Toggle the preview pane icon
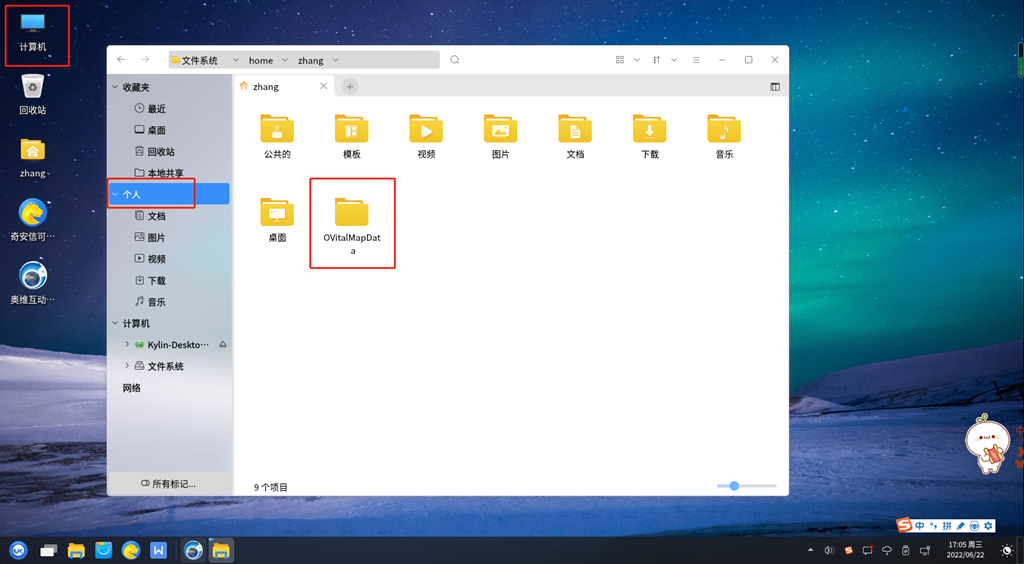 click(x=775, y=87)
